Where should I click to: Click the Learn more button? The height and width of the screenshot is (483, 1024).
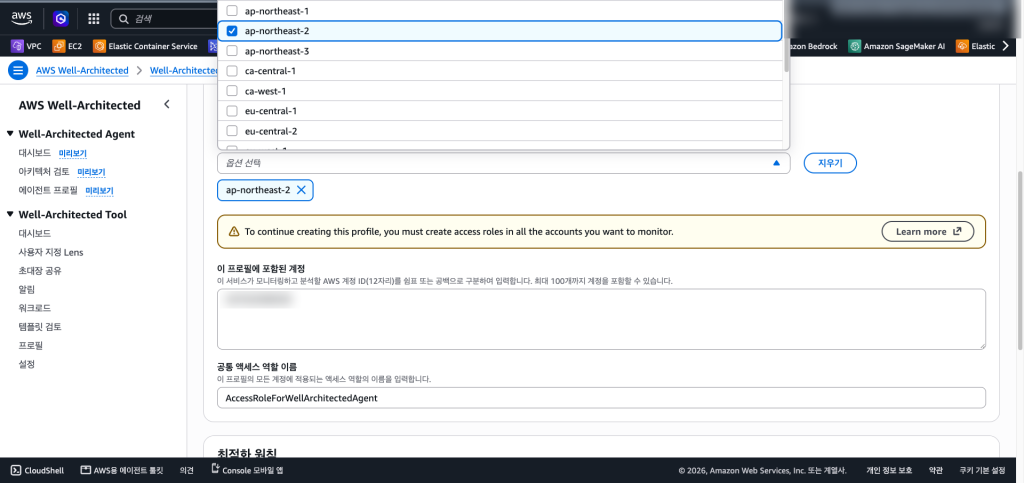pos(927,232)
